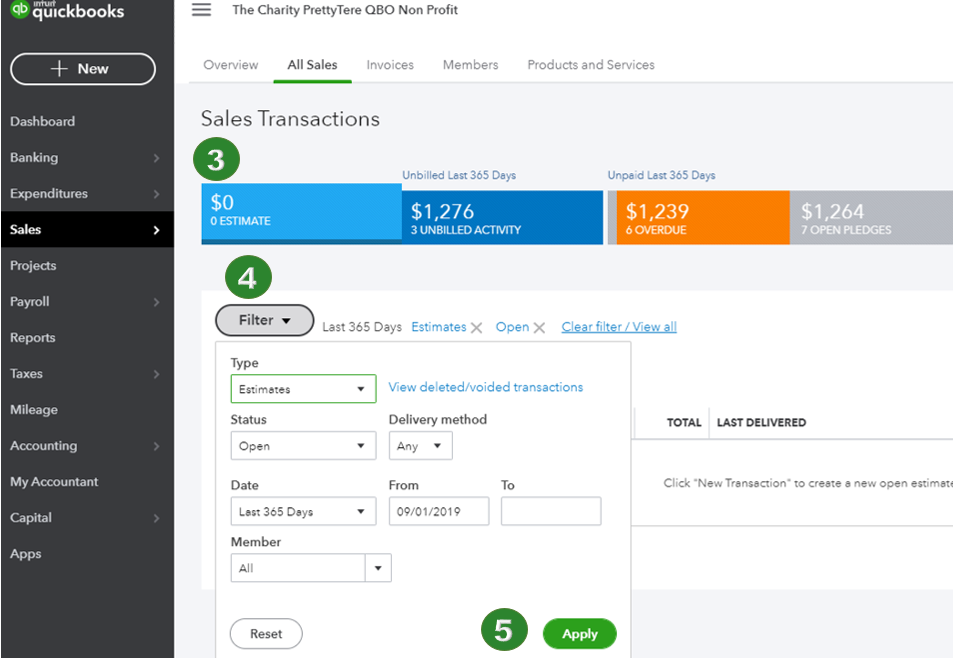The image size is (953, 661).
Task: Click the From date field
Action: 439,512
